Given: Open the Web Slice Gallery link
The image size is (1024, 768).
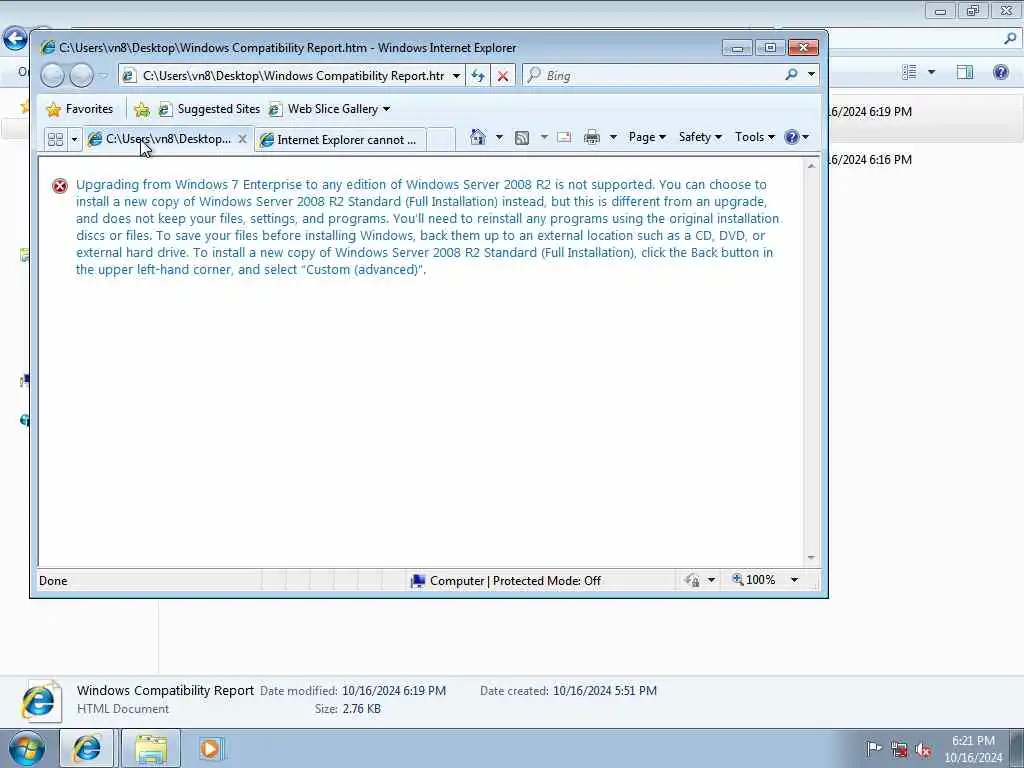Looking at the screenshot, I should [324, 109].
